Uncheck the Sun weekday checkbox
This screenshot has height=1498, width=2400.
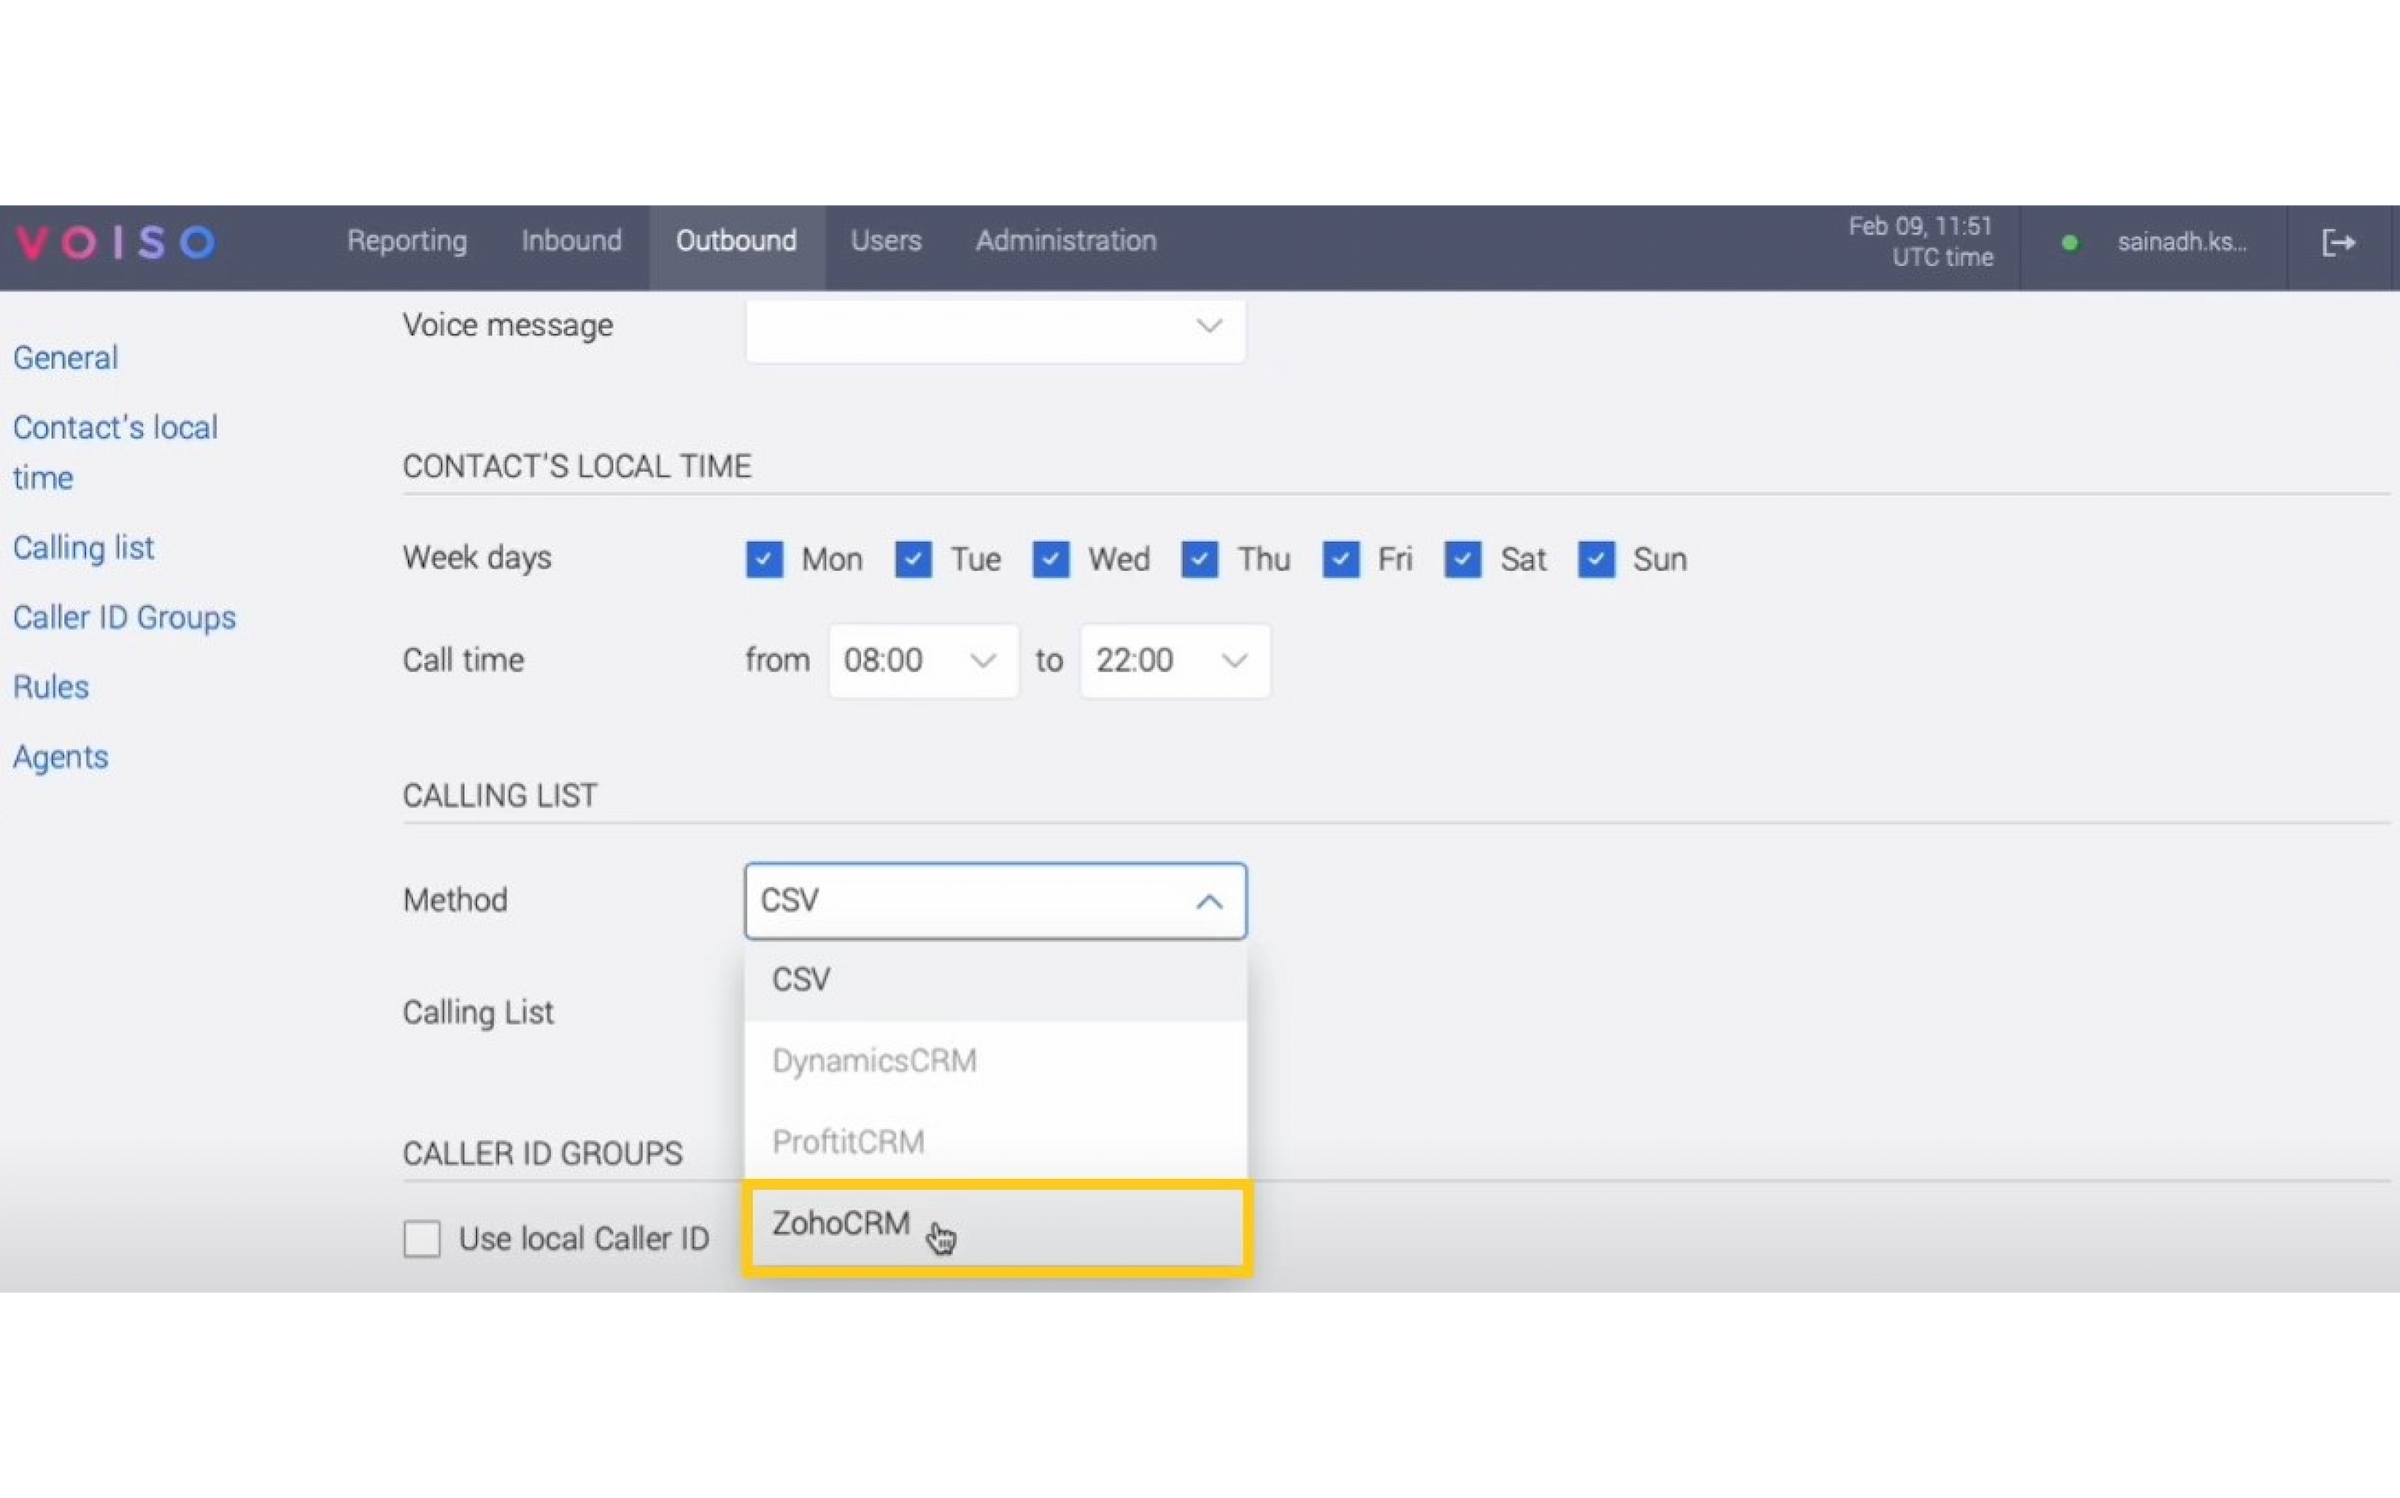(x=1596, y=559)
